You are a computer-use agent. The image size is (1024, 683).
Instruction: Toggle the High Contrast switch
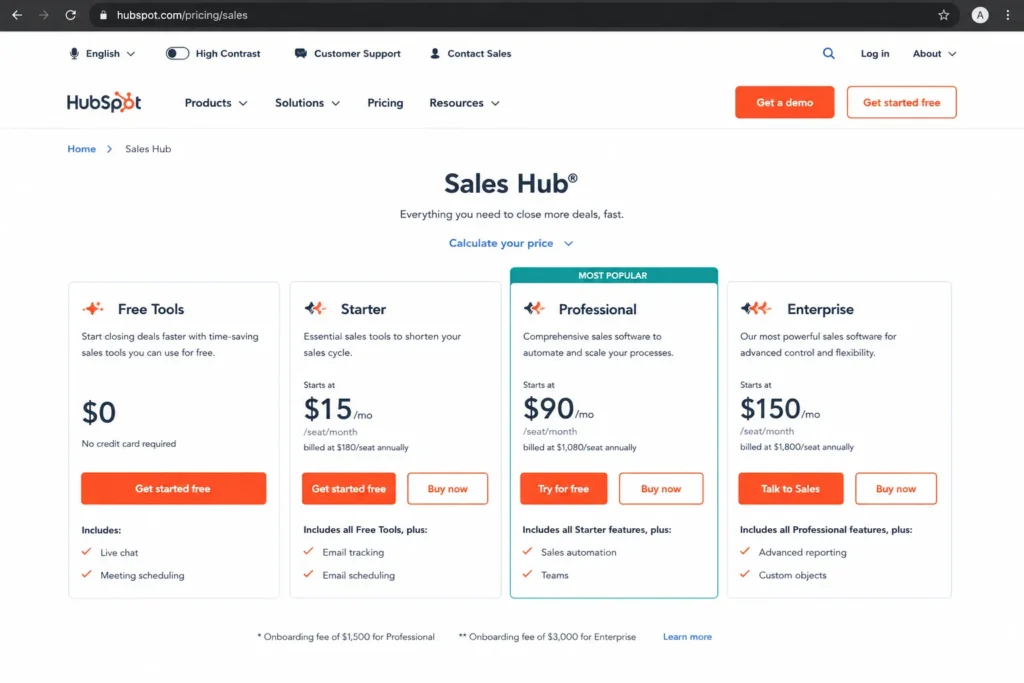[177, 54]
